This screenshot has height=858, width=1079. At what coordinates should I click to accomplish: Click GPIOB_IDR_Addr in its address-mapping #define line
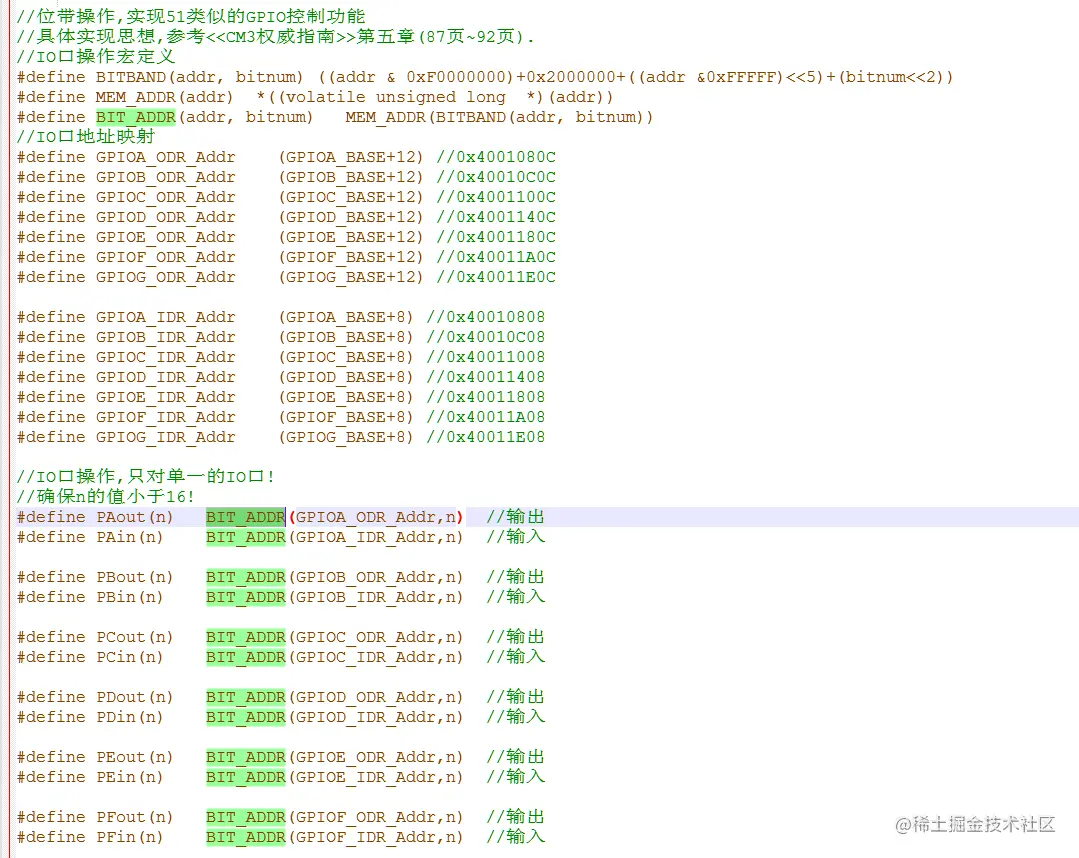point(165,337)
